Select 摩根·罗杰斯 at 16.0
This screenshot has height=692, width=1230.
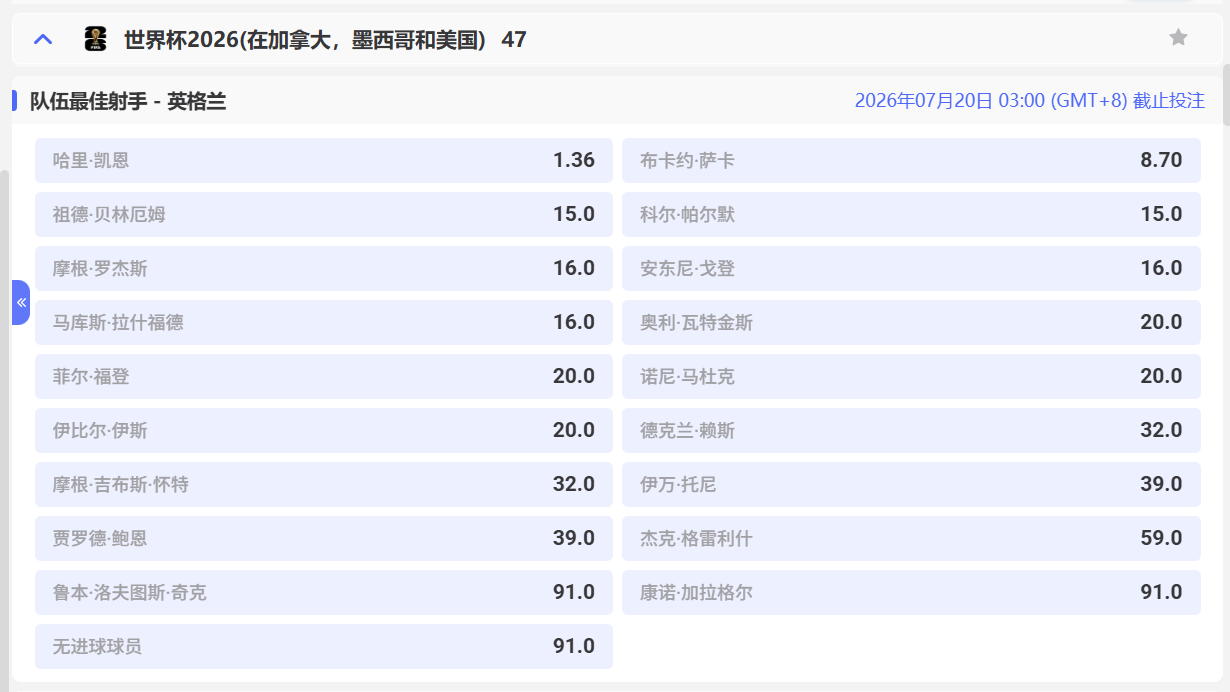tap(323, 268)
